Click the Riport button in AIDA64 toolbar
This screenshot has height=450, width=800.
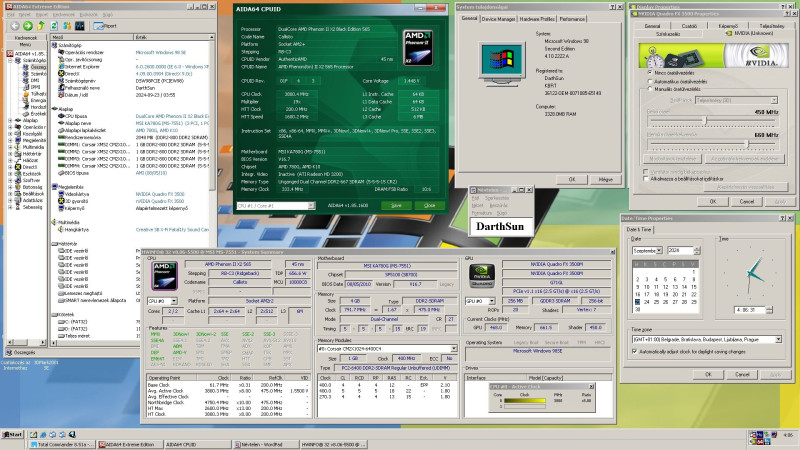pyautogui.click(x=105, y=26)
